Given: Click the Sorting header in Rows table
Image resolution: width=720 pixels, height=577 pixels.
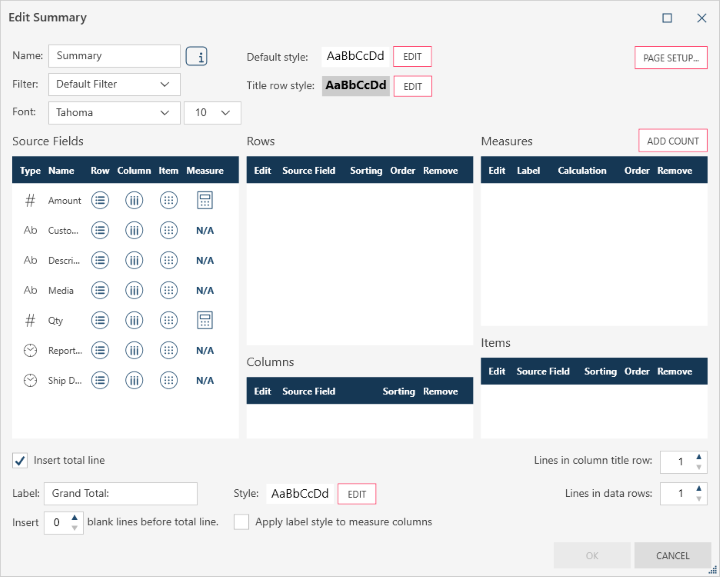Looking at the screenshot, I should pyautogui.click(x=366, y=171).
